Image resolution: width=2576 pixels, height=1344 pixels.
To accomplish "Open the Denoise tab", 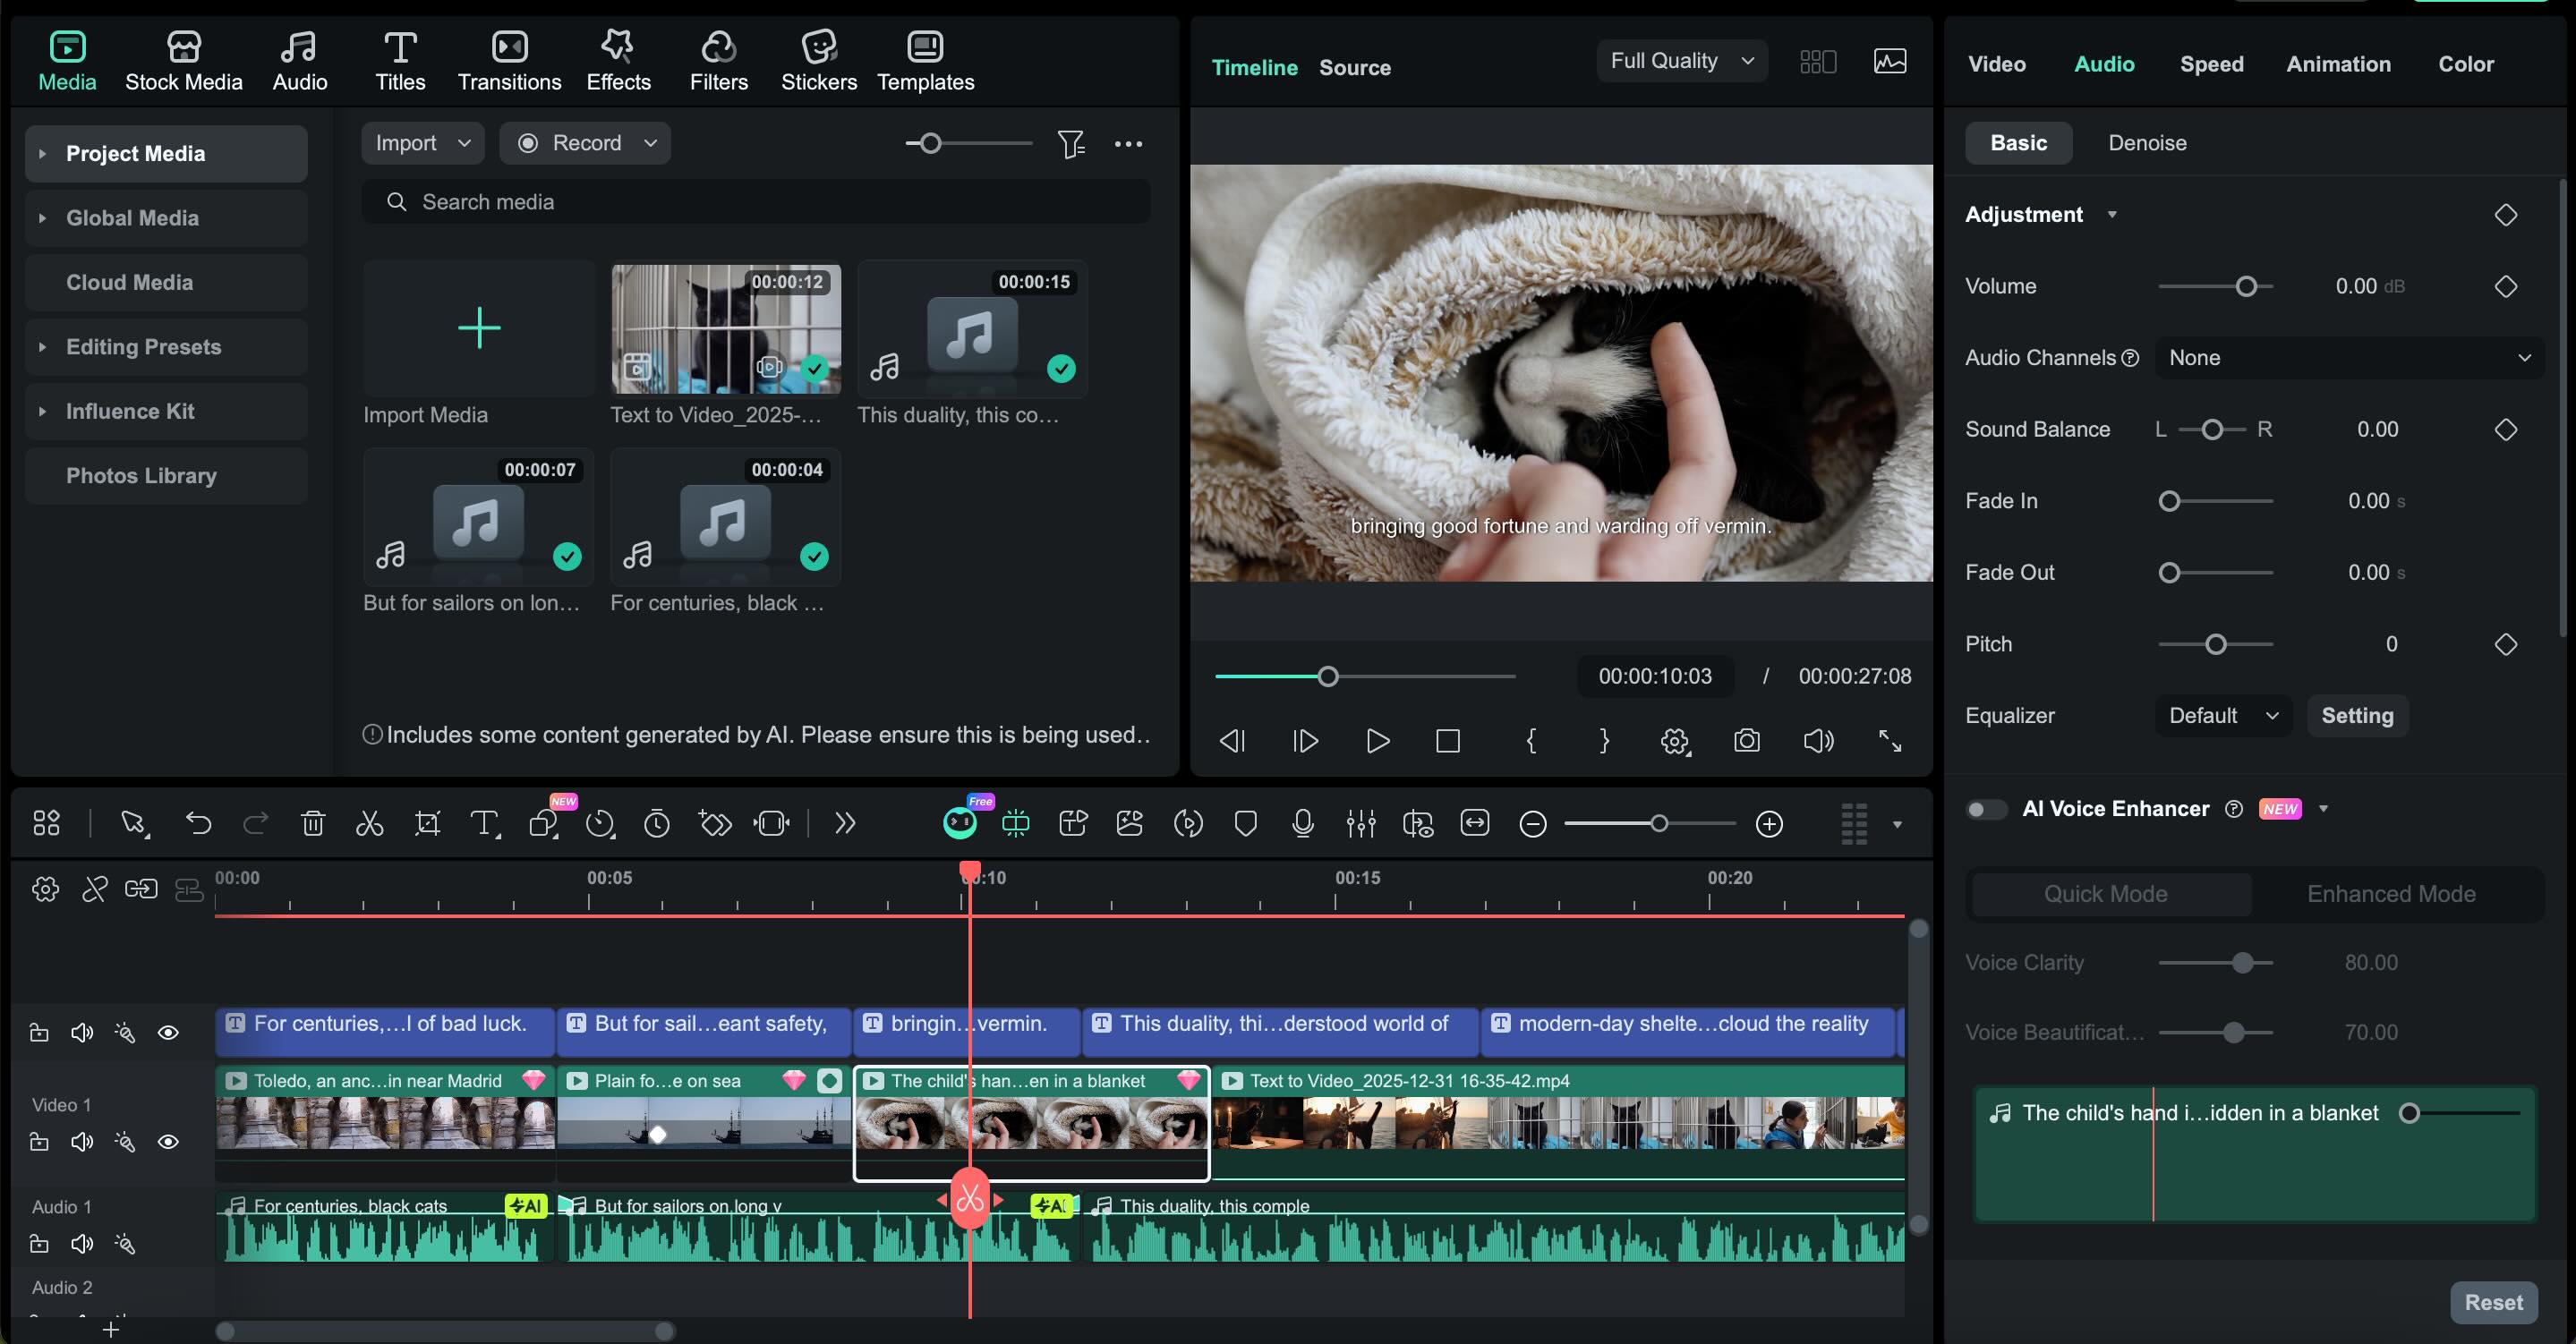I will 2147,143.
